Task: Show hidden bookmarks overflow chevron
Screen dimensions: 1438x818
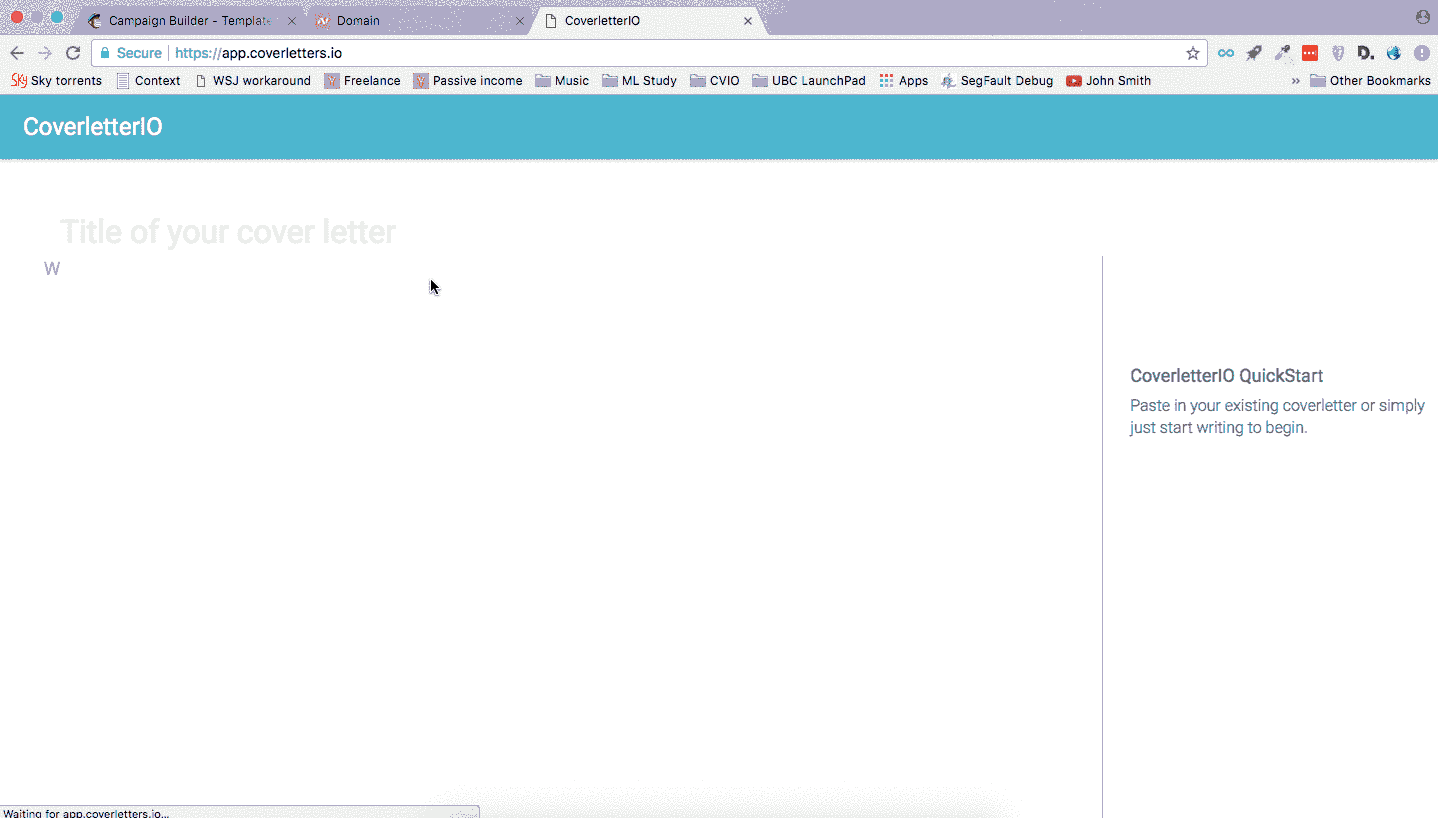Action: (x=1296, y=81)
